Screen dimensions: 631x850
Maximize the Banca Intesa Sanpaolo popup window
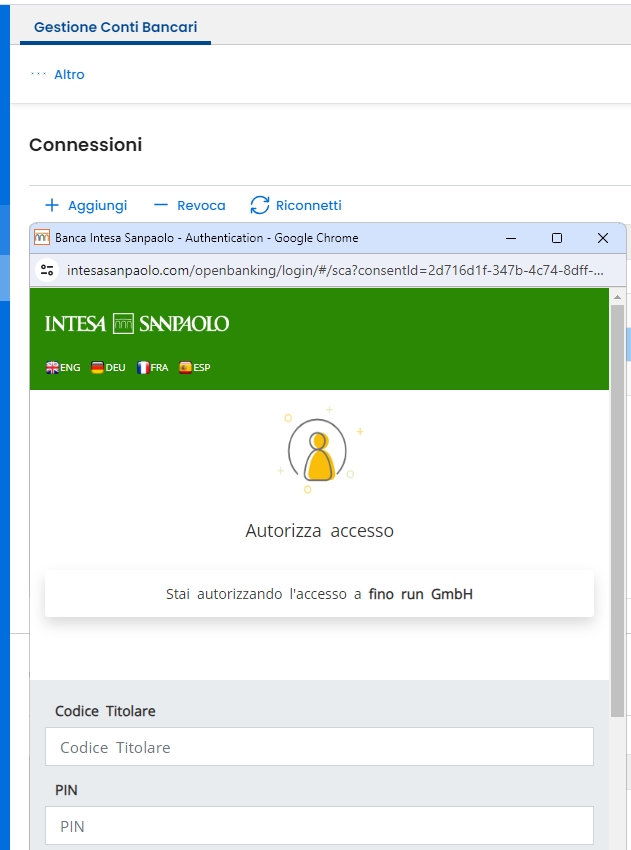(557, 238)
